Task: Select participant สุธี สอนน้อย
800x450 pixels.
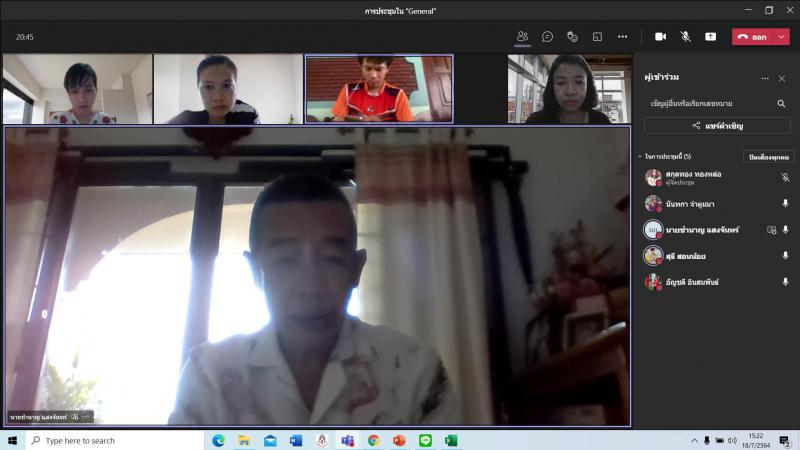Action: [717, 256]
